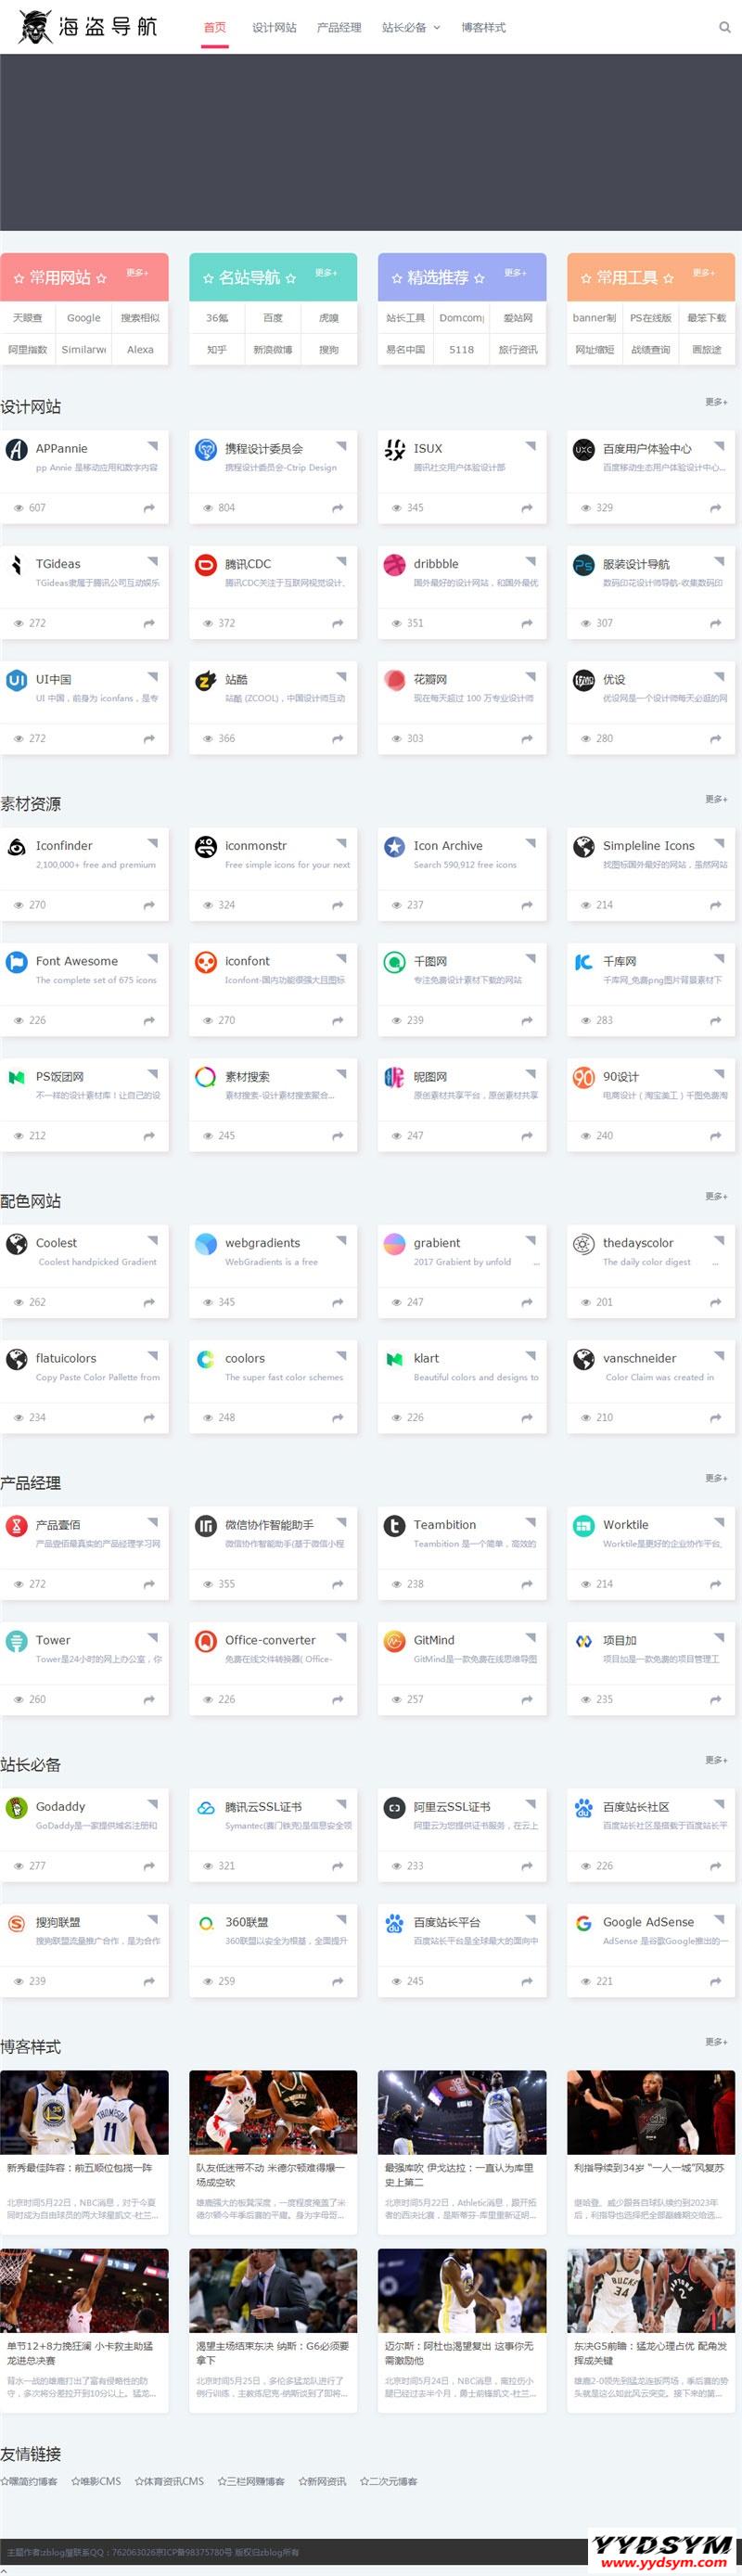Expand the 站长必备 dropdown menu
742x2576 pixels.
(410, 28)
